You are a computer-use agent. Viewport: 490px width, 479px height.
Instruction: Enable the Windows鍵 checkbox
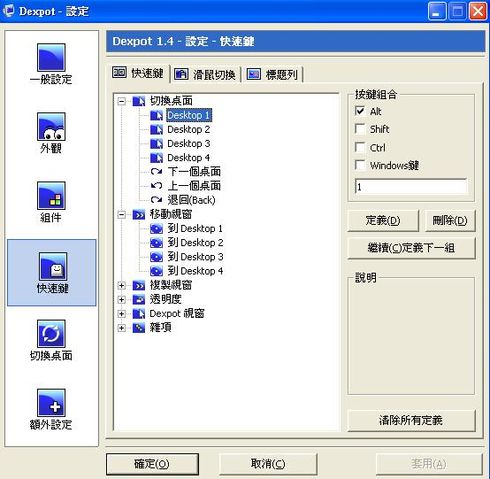click(360, 165)
